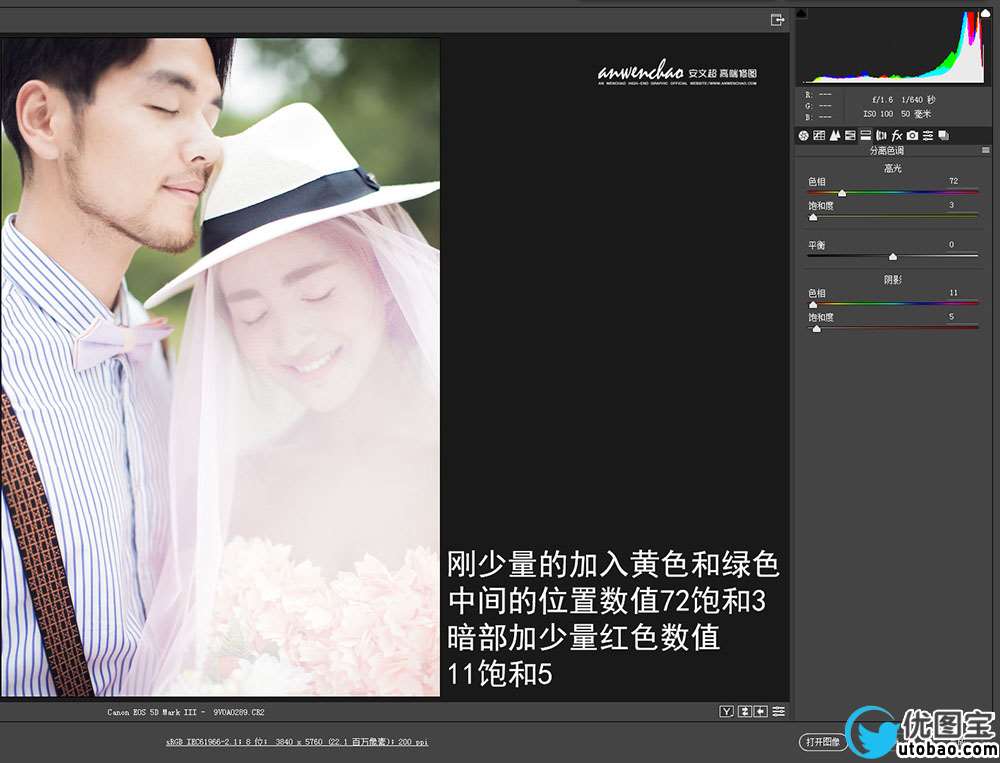Toggle highlight clipping warning in histogram

point(986,13)
